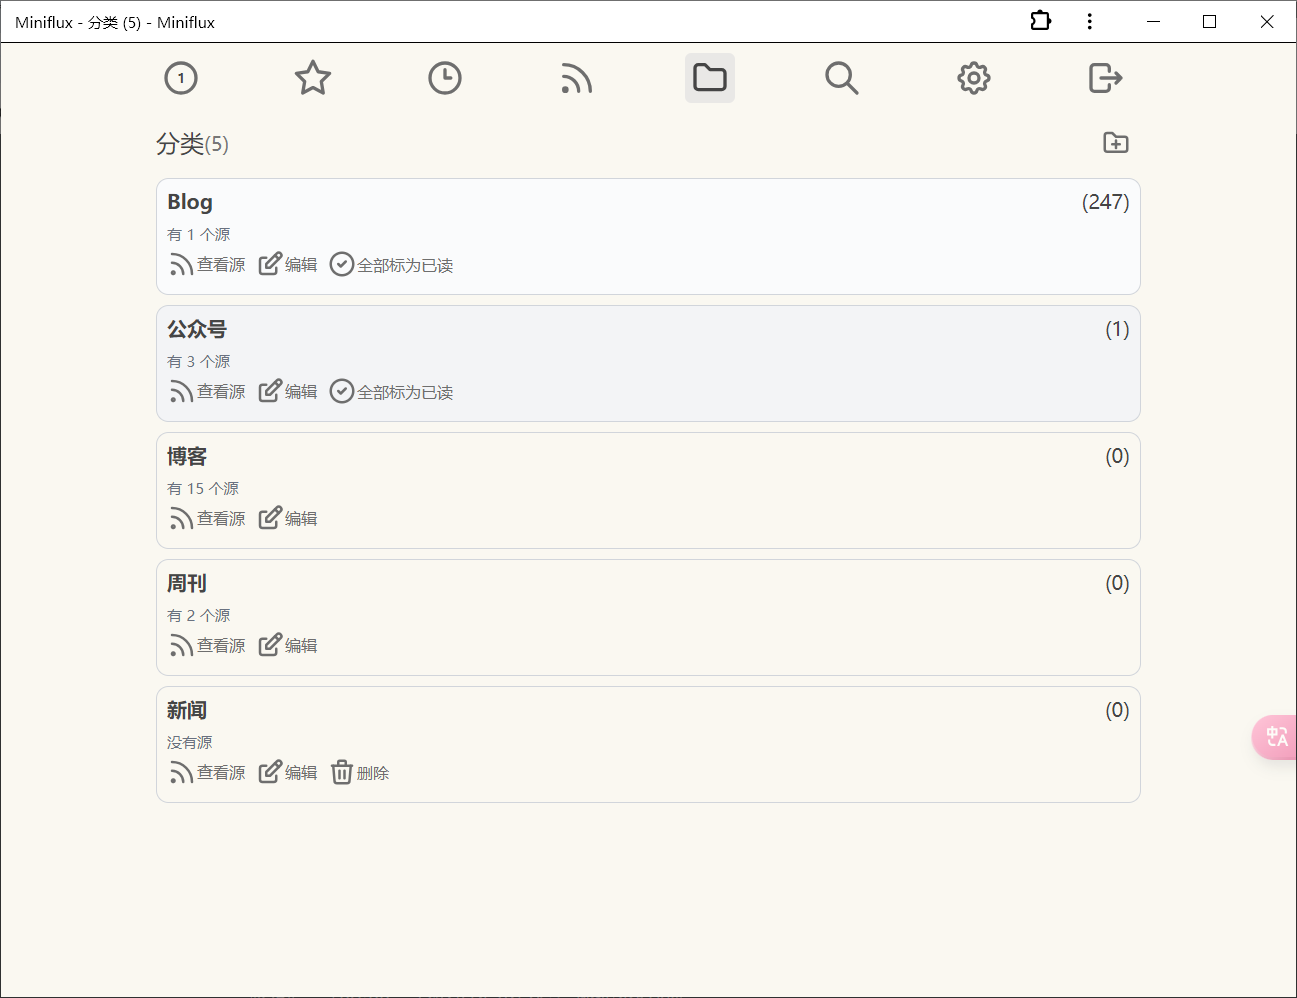Click the 有 1 个源 text
Viewport: 1297px width, 998px height.
coord(199,234)
